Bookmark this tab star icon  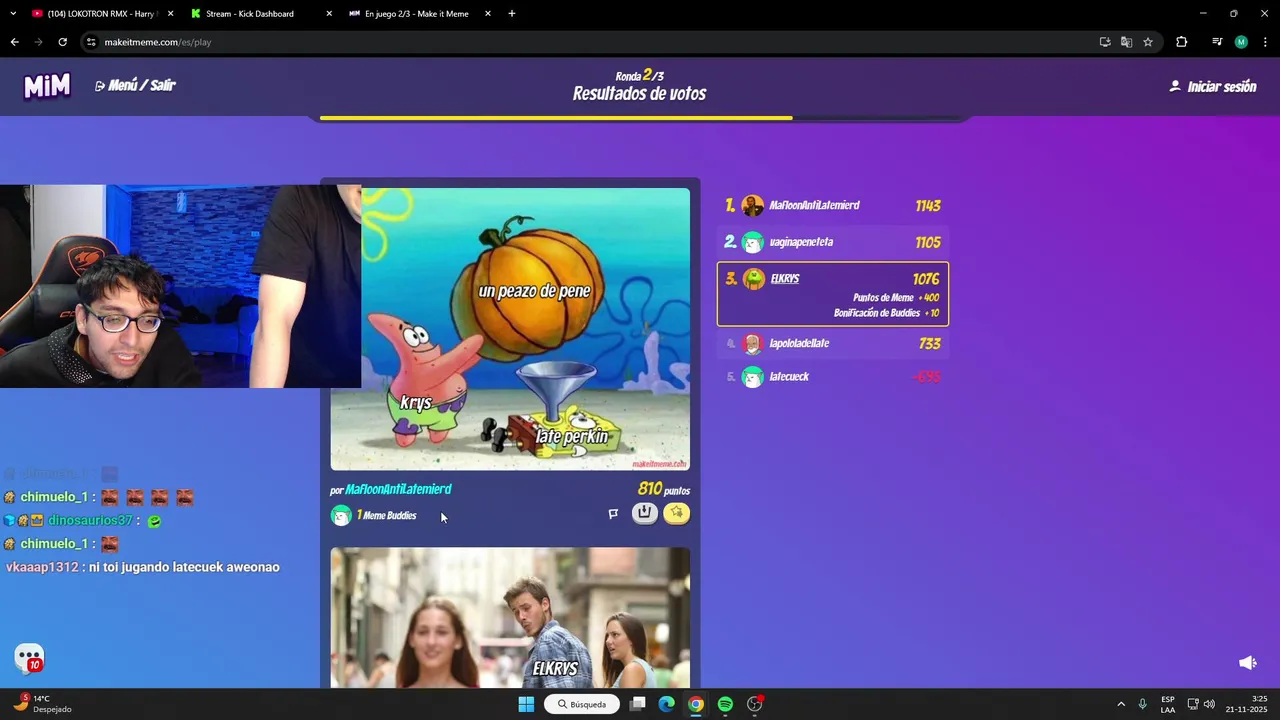pos(1148,42)
